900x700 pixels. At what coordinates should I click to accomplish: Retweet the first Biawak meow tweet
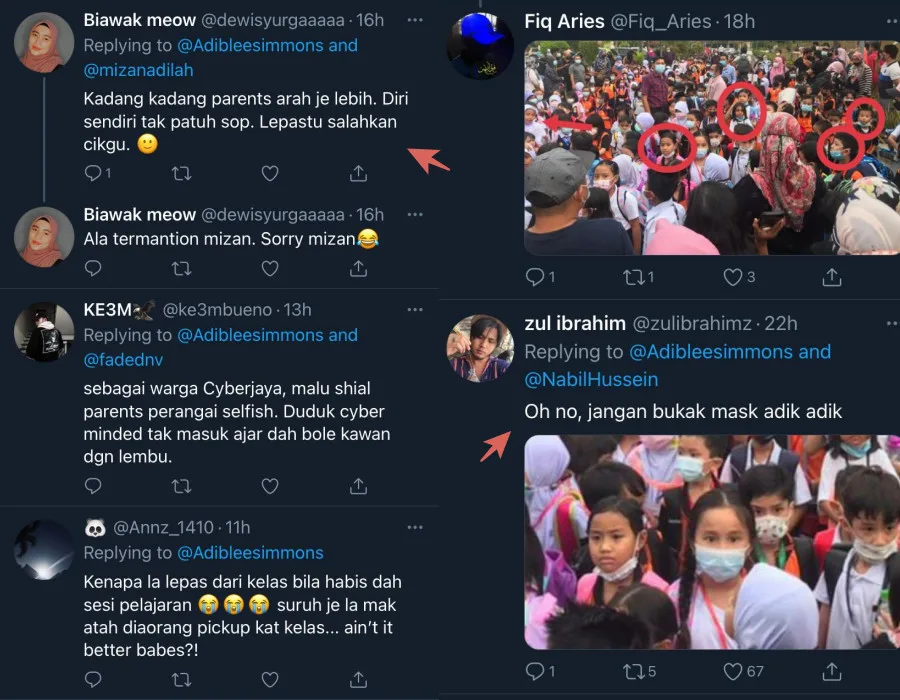tap(181, 173)
